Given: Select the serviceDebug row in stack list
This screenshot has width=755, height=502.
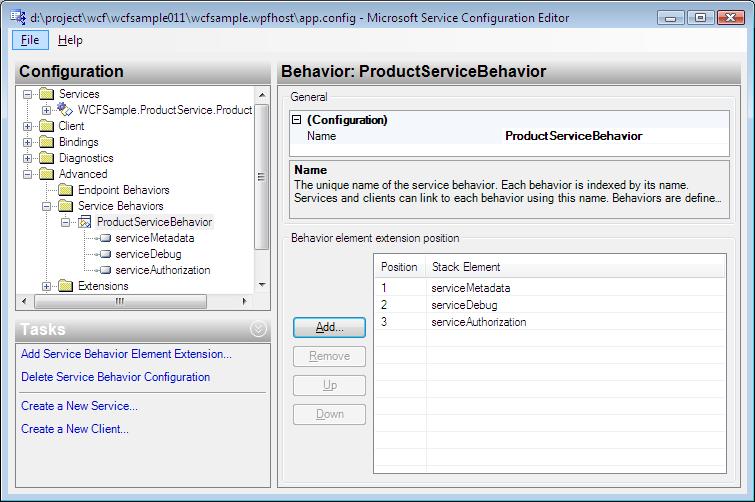Looking at the screenshot, I should pos(464,305).
